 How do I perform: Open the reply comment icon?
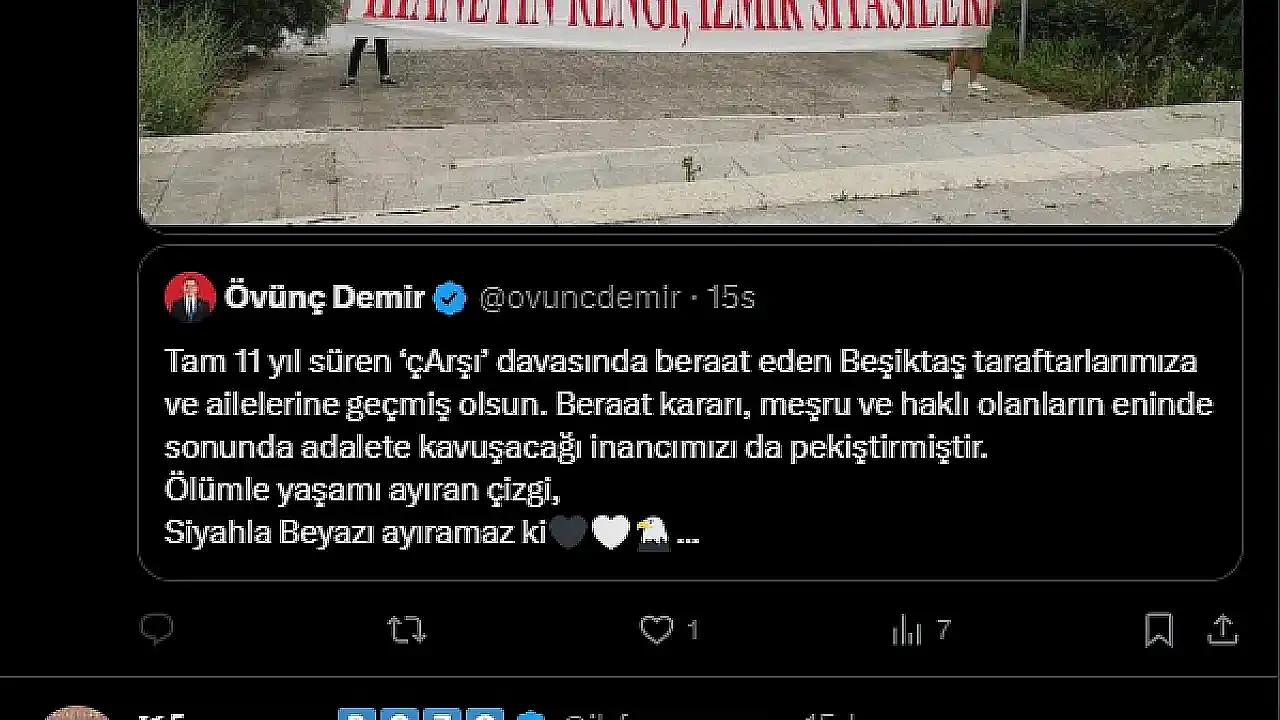156,629
